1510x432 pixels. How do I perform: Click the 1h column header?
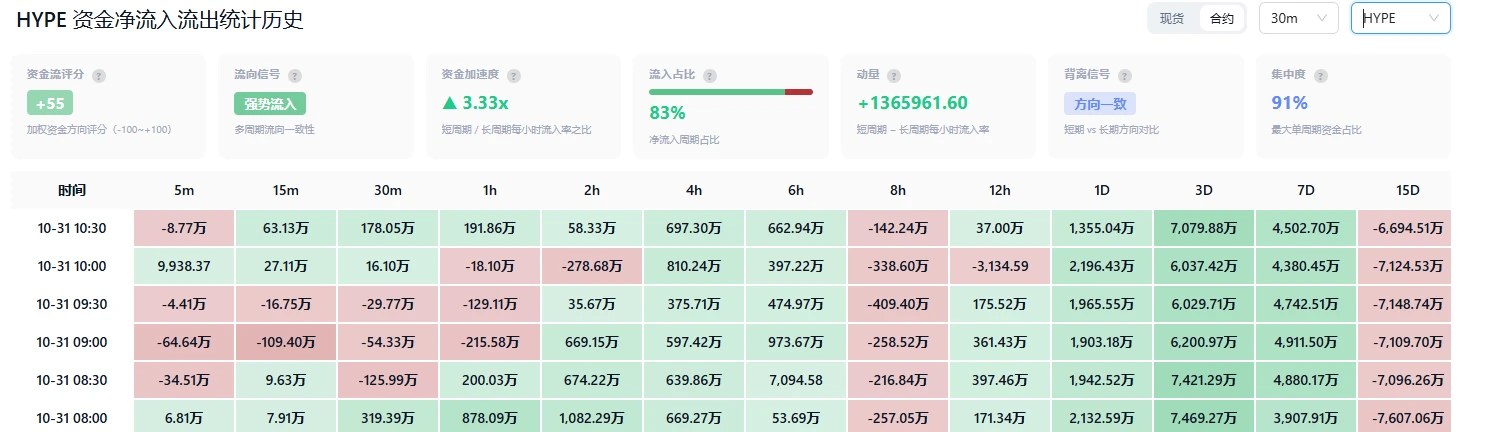[x=490, y=190]
